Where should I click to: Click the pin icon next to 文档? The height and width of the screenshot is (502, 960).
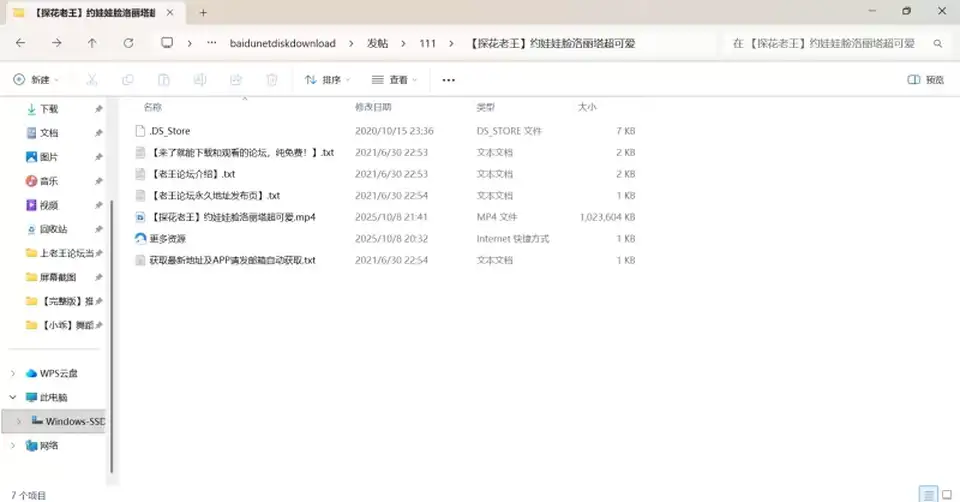[98, 133]
